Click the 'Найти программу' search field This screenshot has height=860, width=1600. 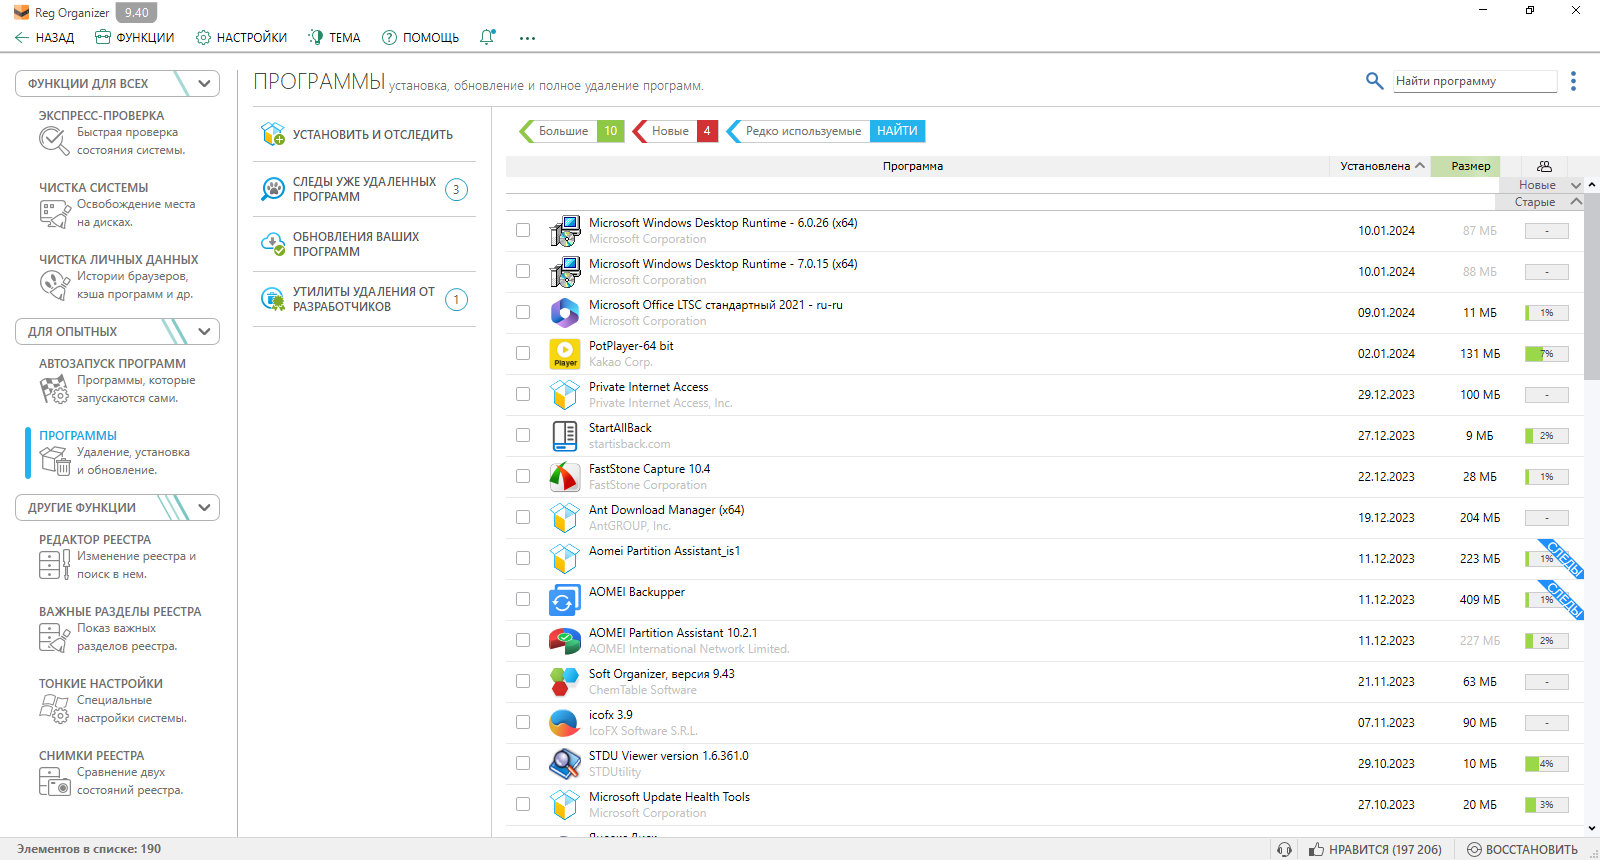(1475, 81)
